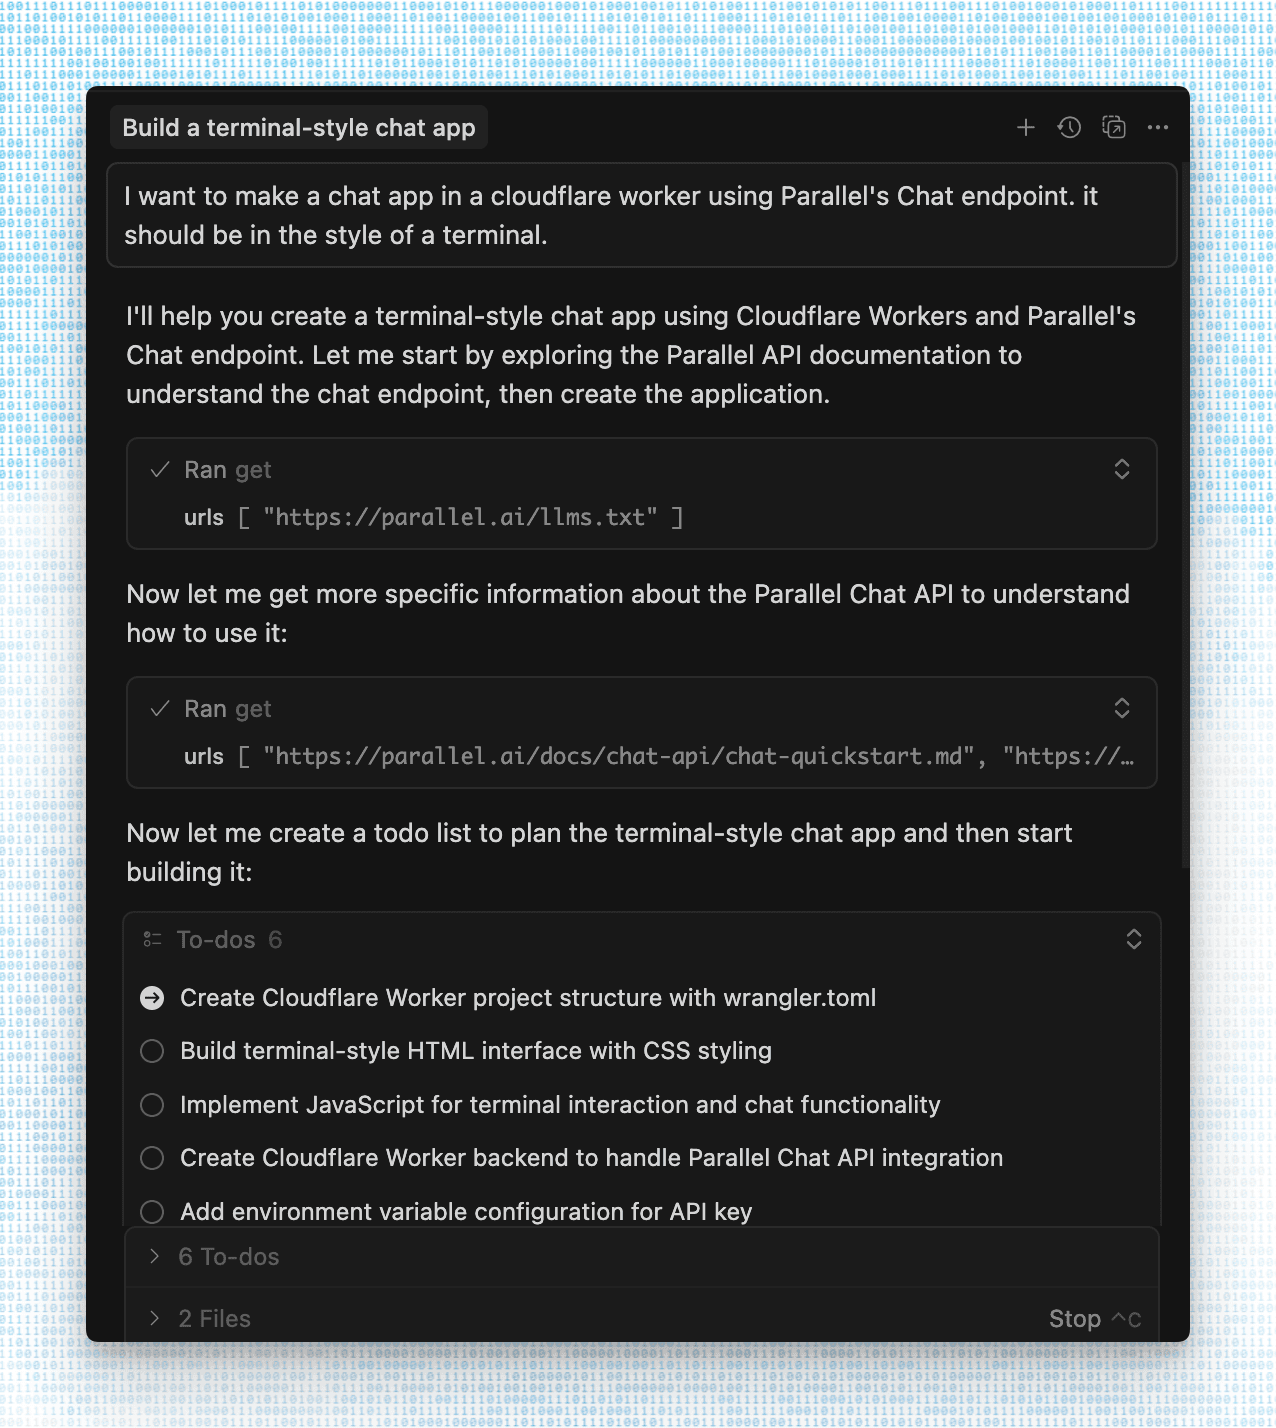Open chat history via the clock icon

[1069, 127]
